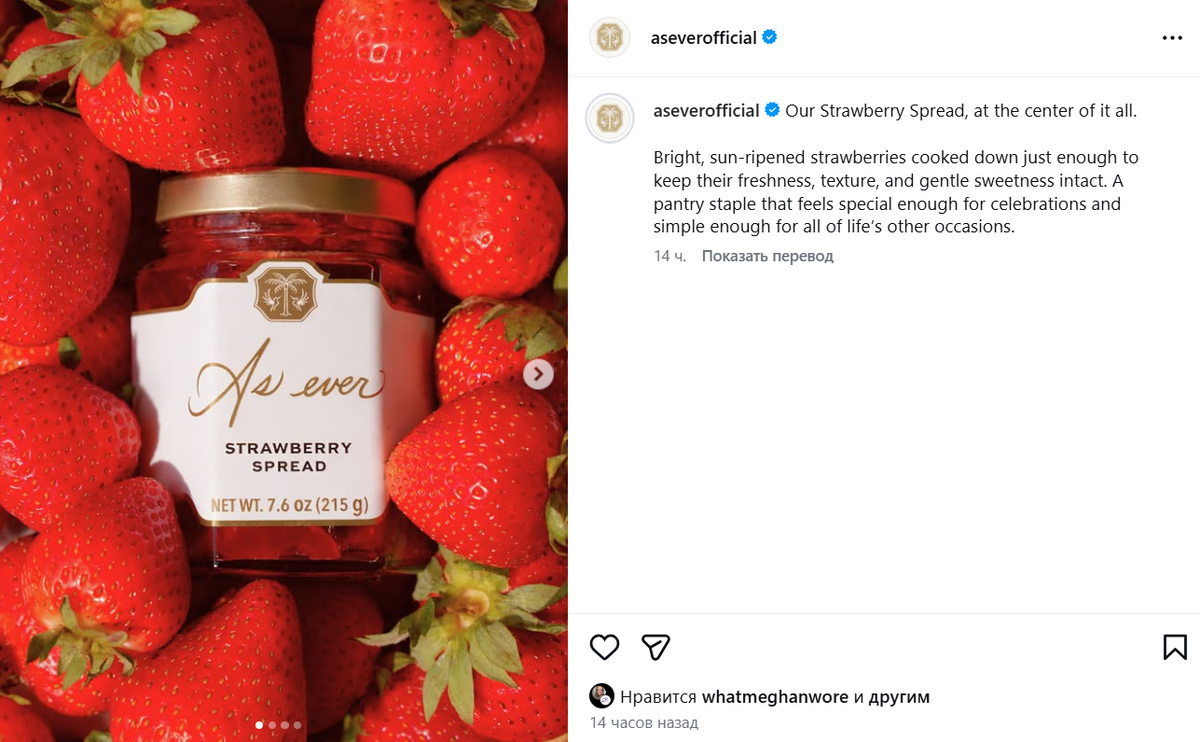Like the post with the heart icon
This screenshot has height=742, width=1200.
click(604, 647)
